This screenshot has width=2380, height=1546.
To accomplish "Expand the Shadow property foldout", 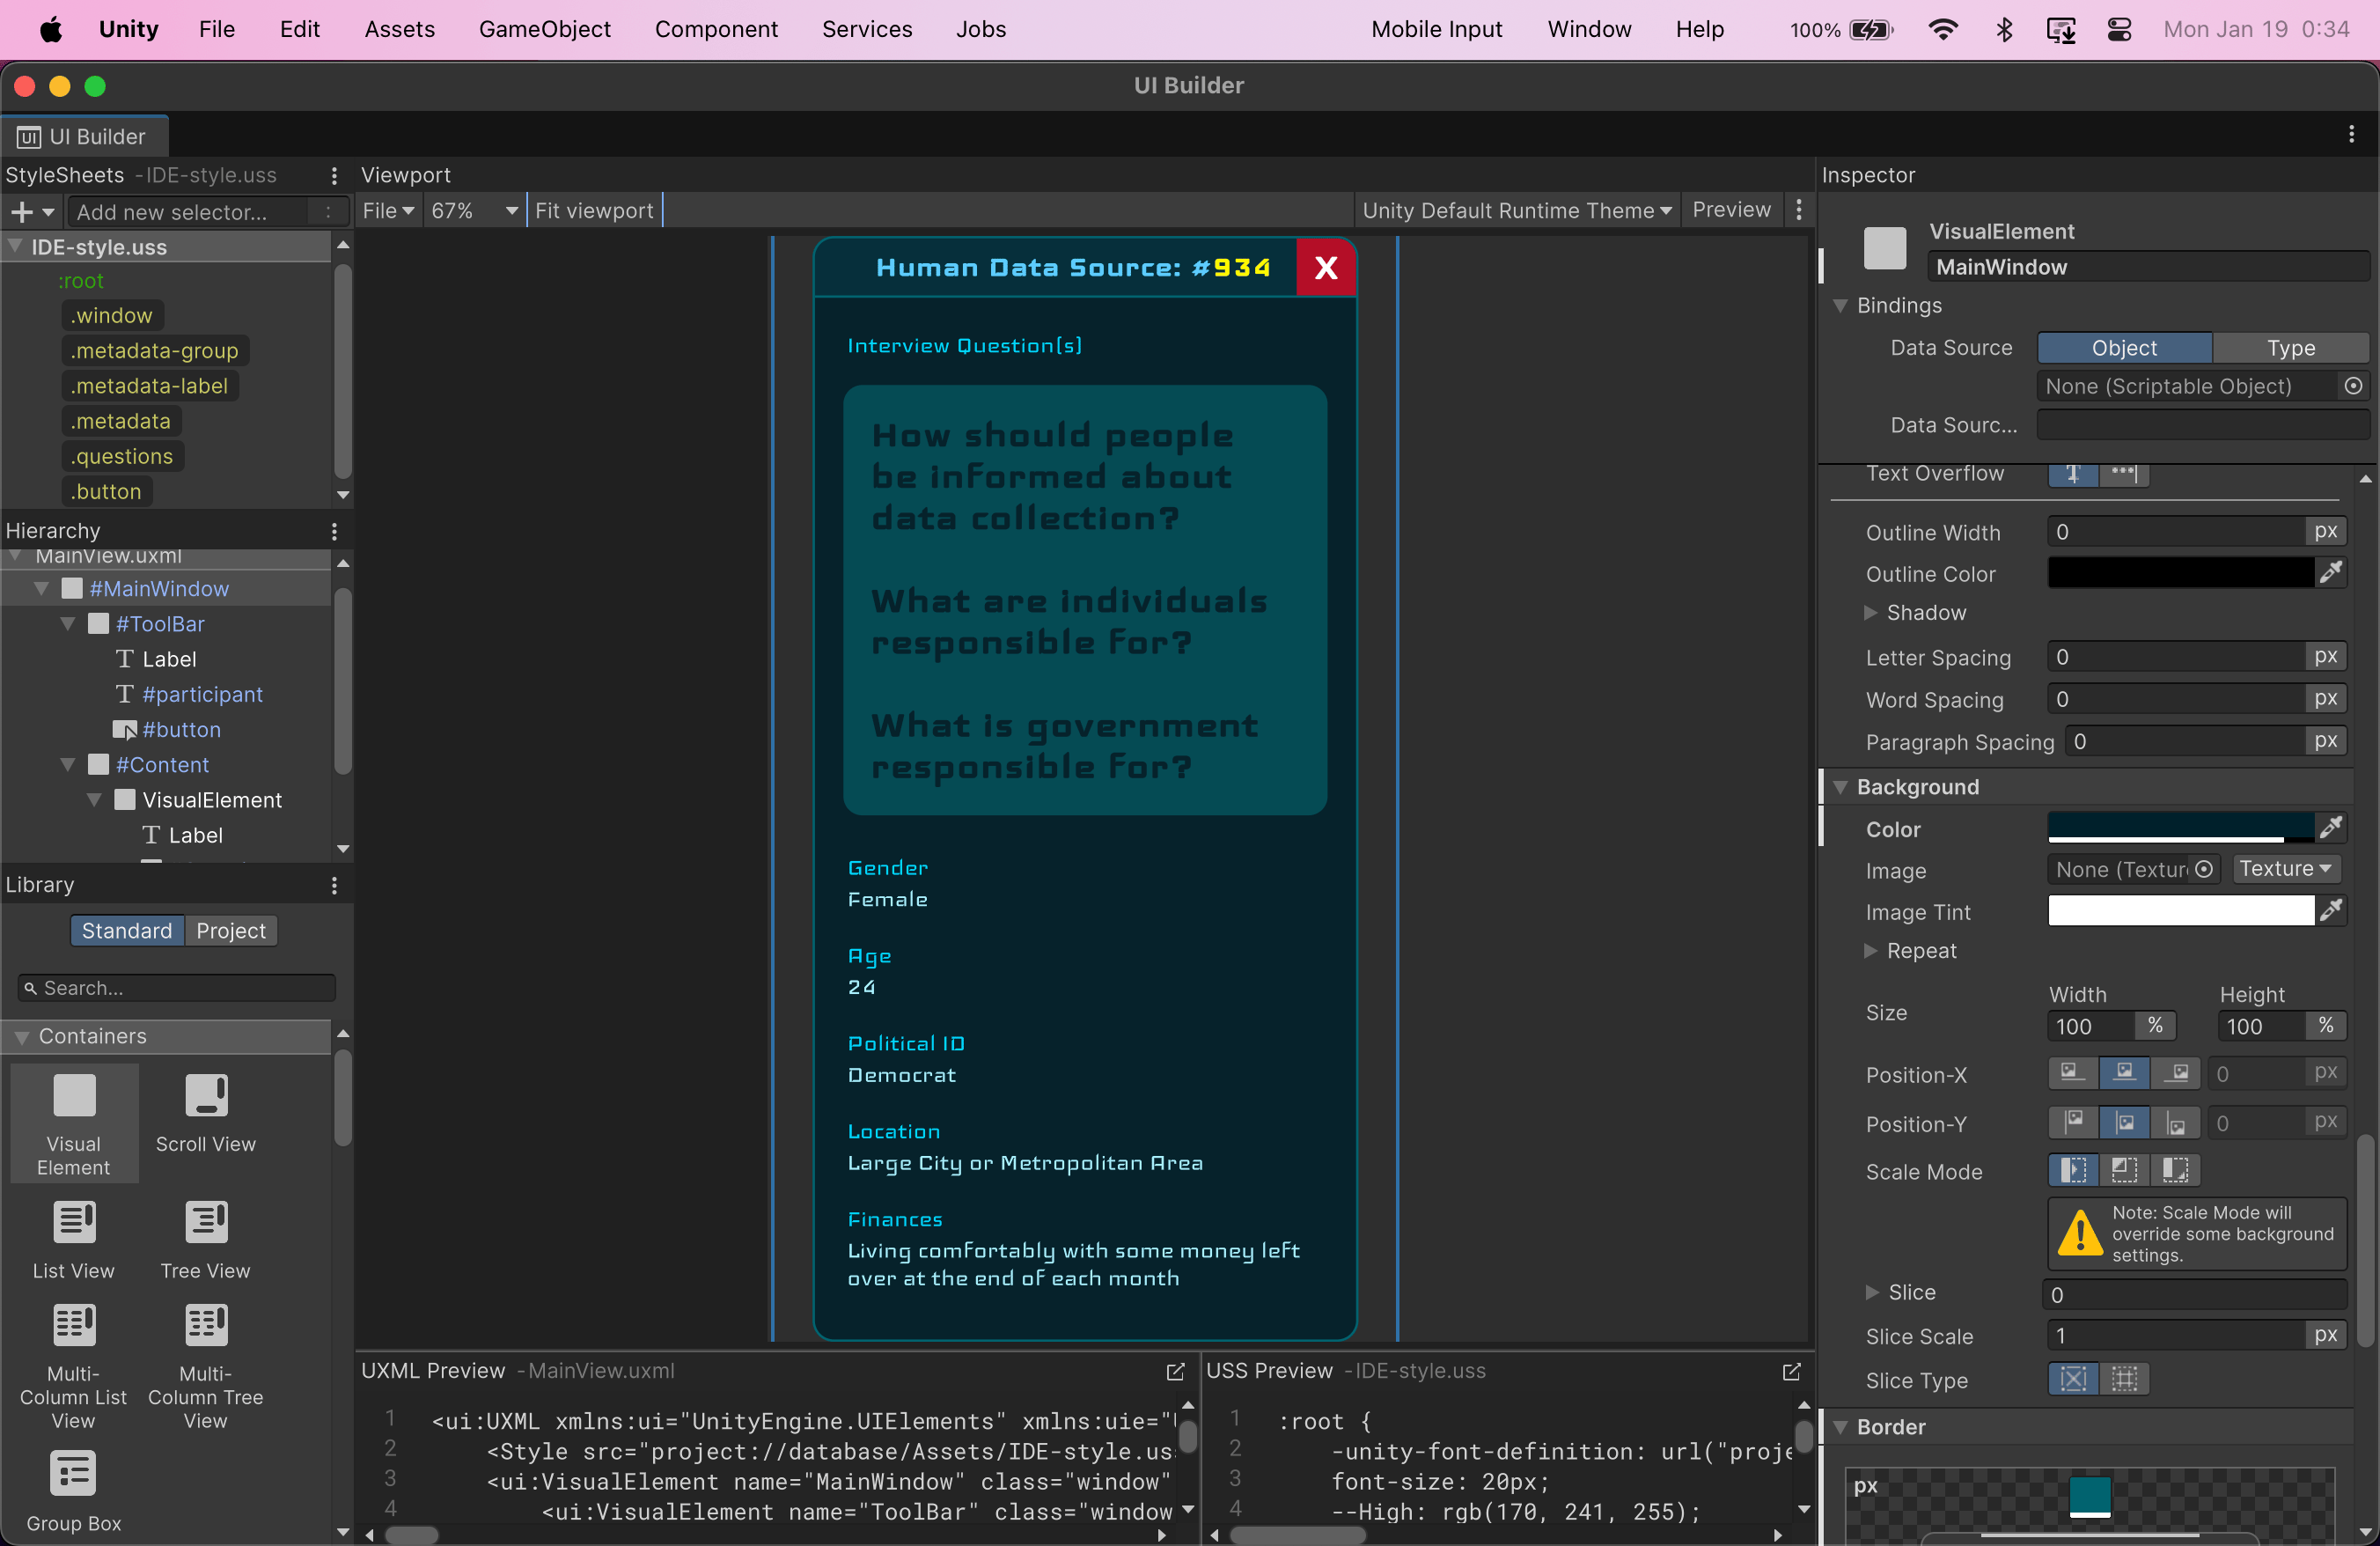I will [x=1870, y=613].
